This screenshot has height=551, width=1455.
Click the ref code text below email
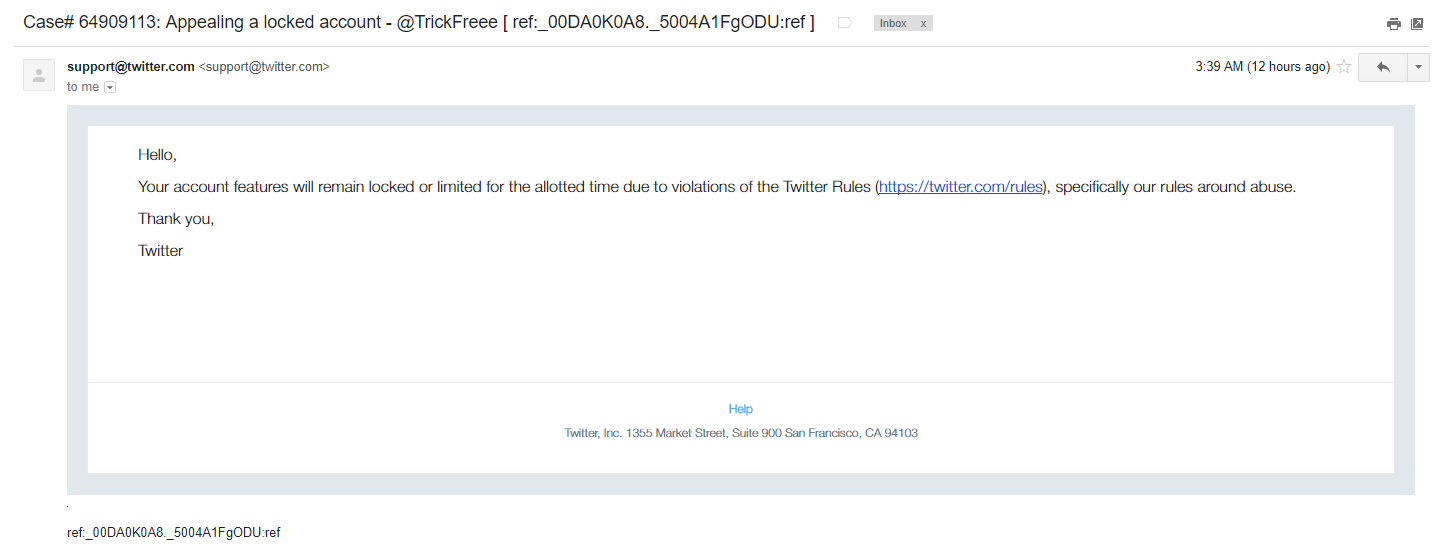pos(173,533)
